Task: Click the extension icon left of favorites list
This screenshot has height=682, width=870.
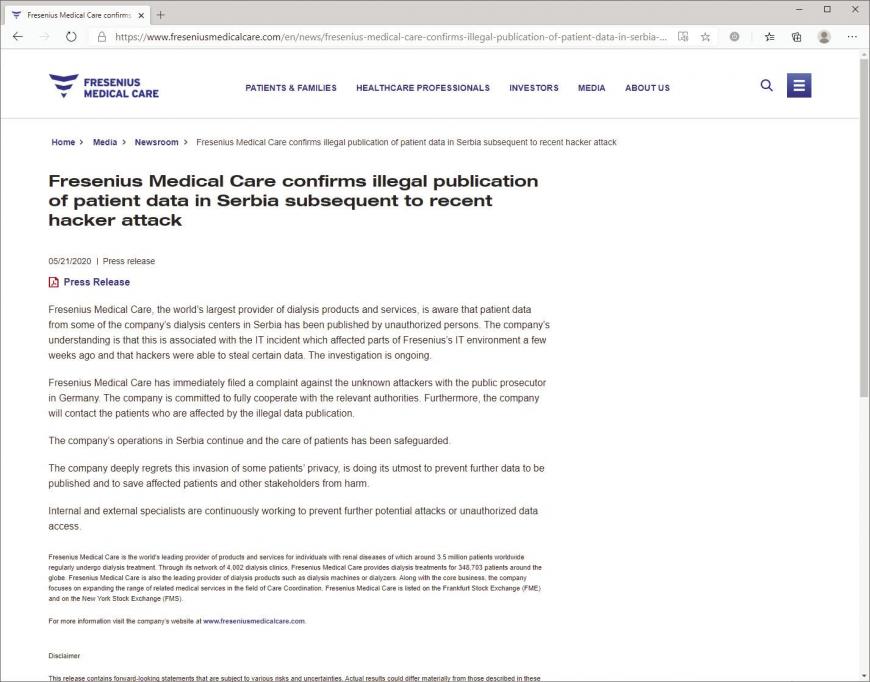Action: 734,37
